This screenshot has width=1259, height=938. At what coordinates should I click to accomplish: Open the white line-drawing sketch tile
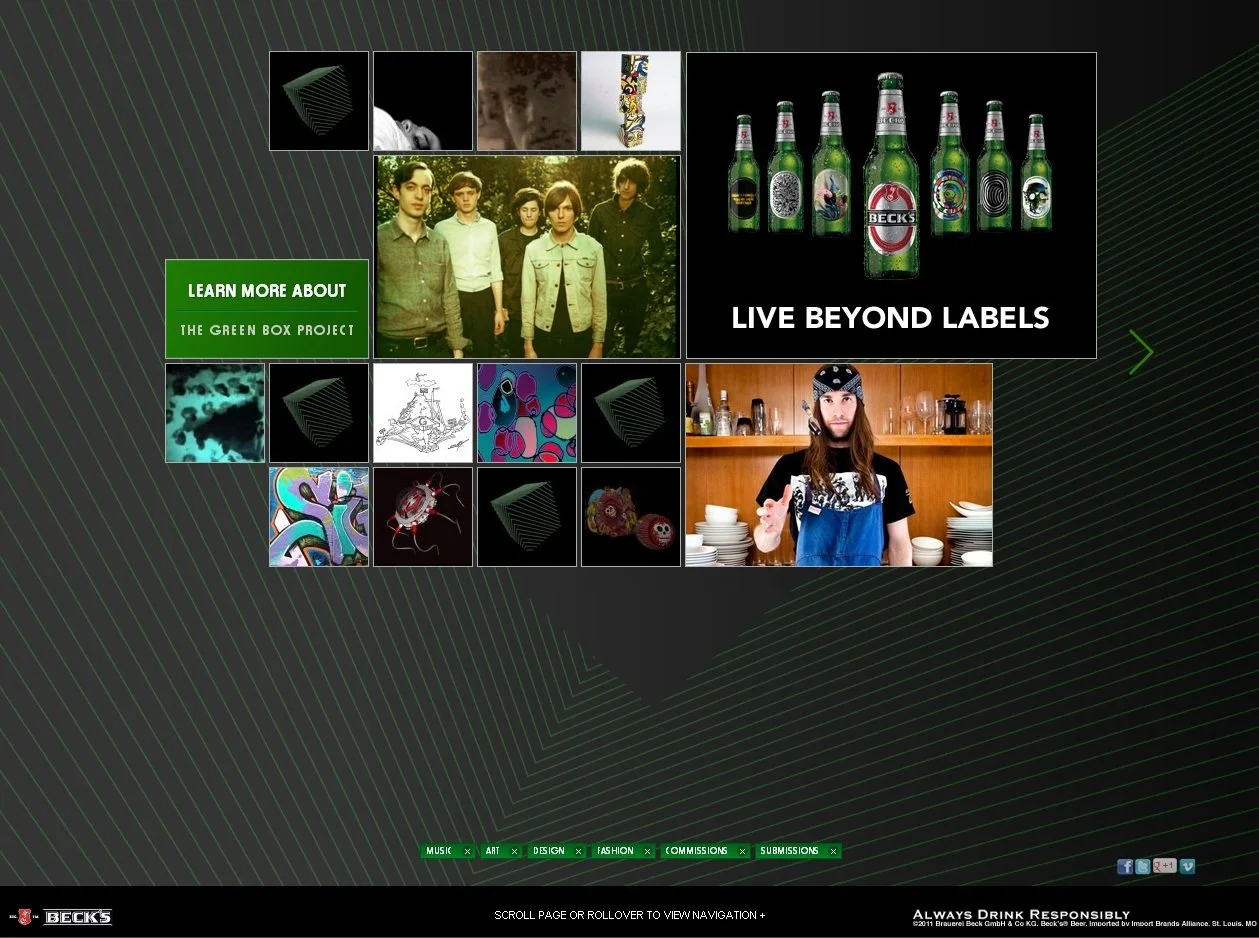(423, 413)
